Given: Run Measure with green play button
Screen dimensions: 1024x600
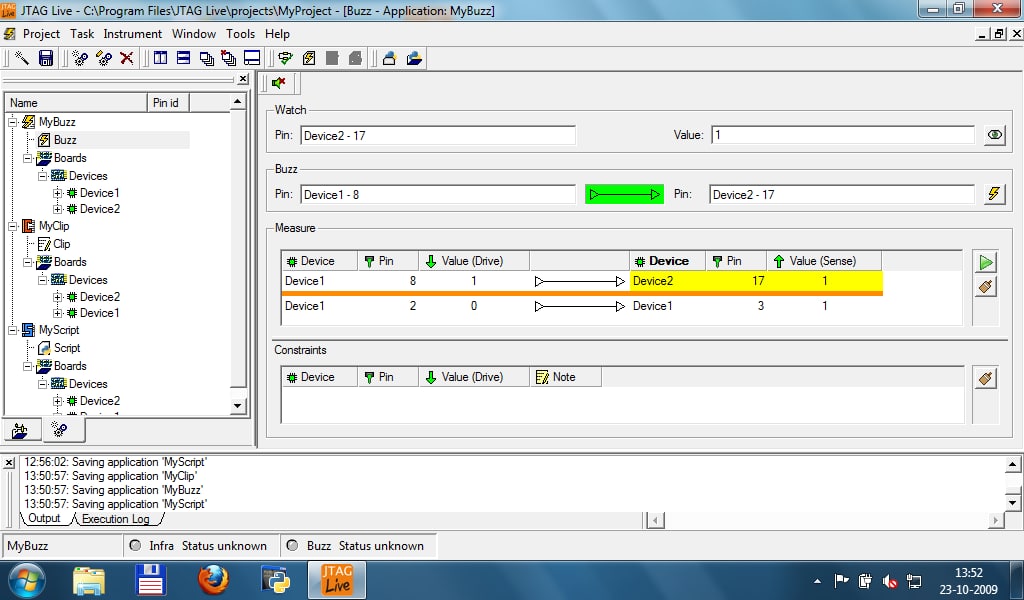Looking at the screenshot, I should 986,262.
